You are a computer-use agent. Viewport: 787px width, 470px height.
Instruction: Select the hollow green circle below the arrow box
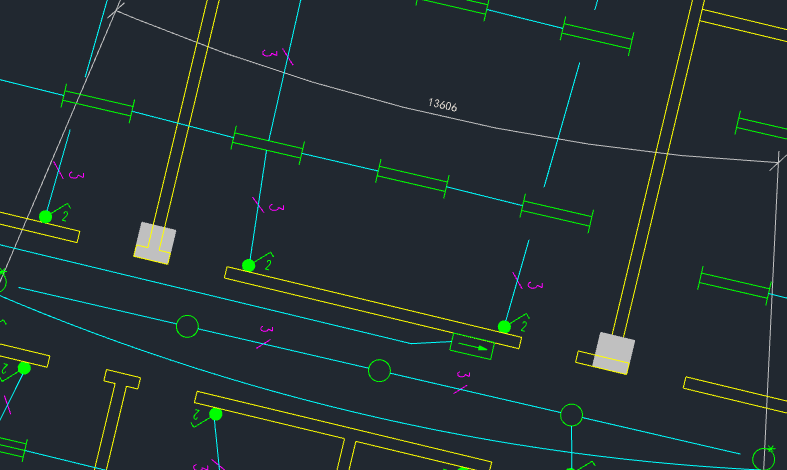tap(379, 371)
